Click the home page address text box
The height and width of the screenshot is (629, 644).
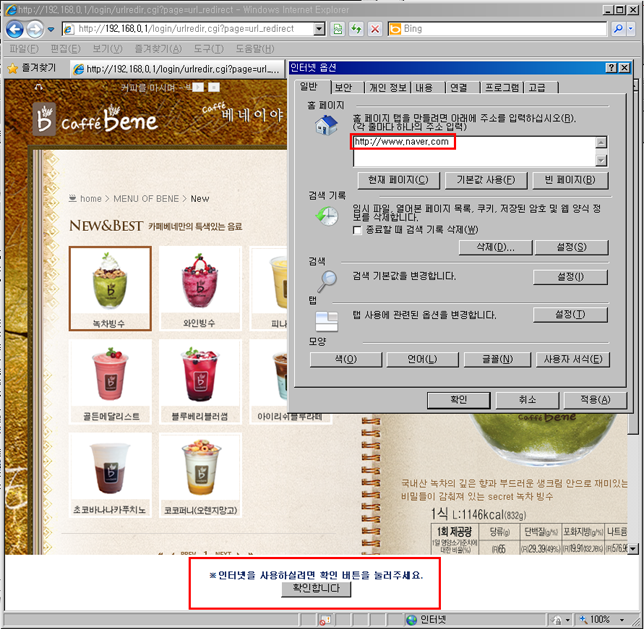[474, 151]
